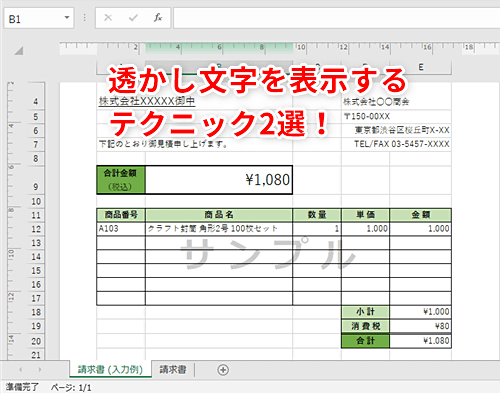
Task: Click the 金額 table header
Action: point(421,215)
